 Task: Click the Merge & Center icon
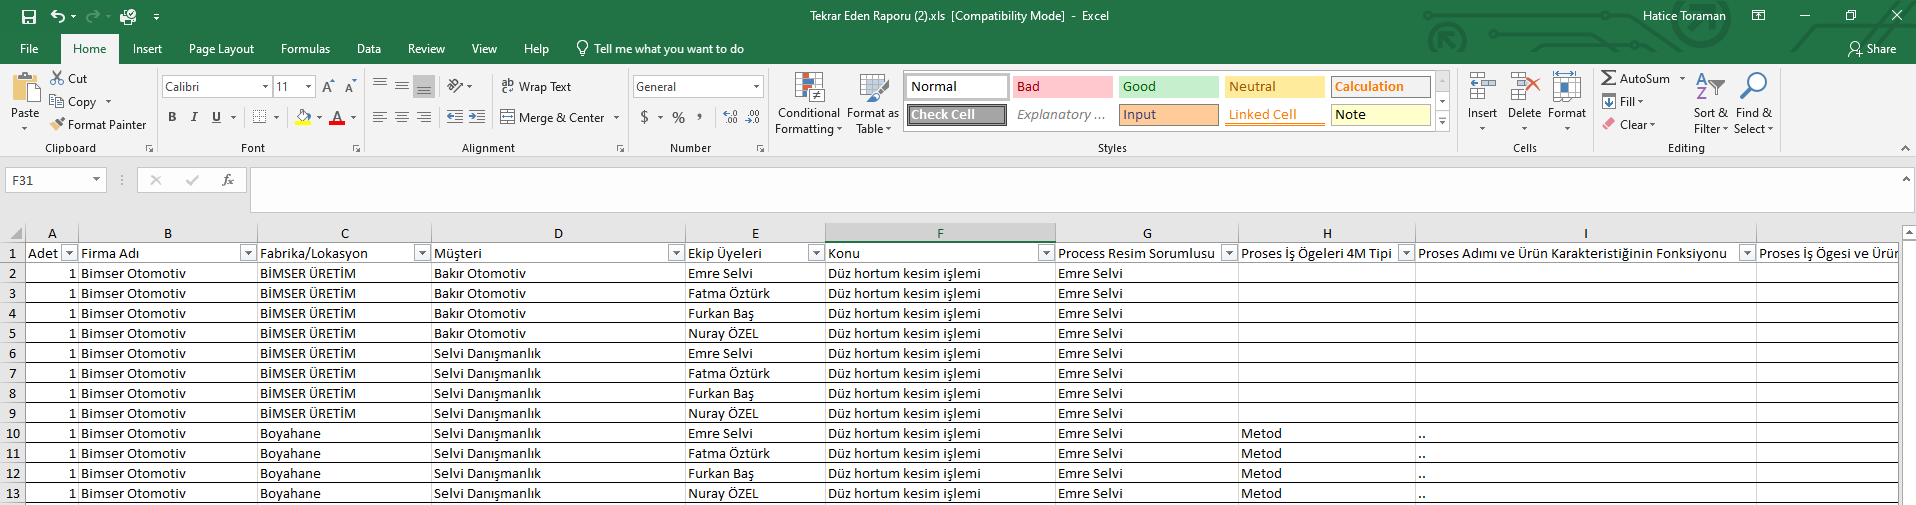508,117
